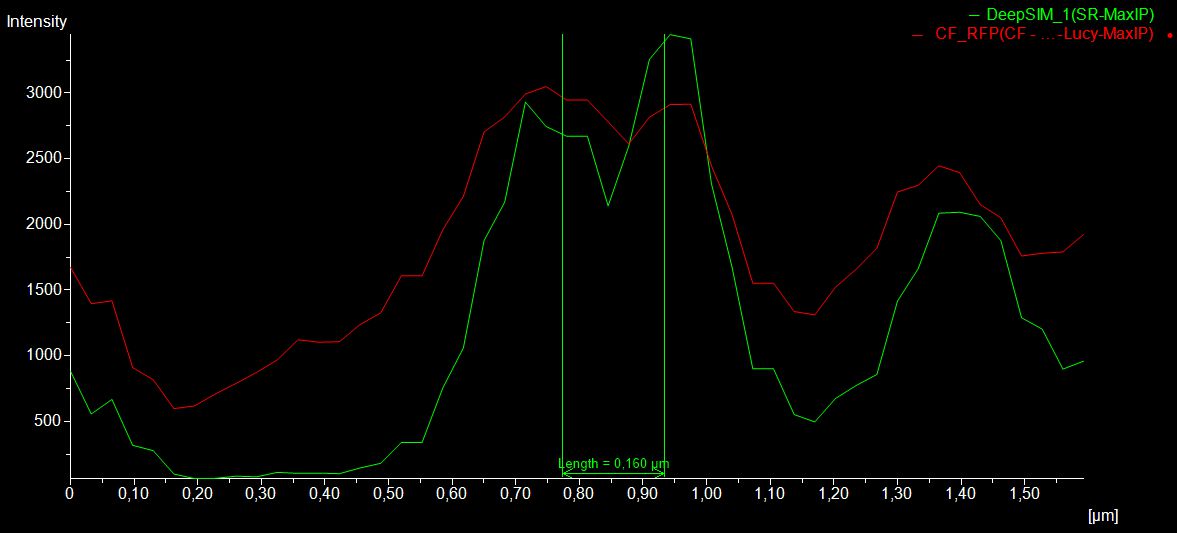Screen dimensions: 1177x533
Task: Click the 1,00 tick label on the x-axis
Action: (706, 494)
